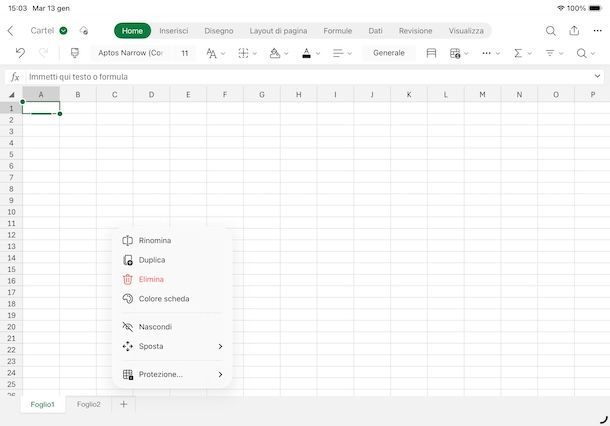Tap the back arrow to leave workbook
Viewport: 610px width, 426px height.
(x=11, y=31)
